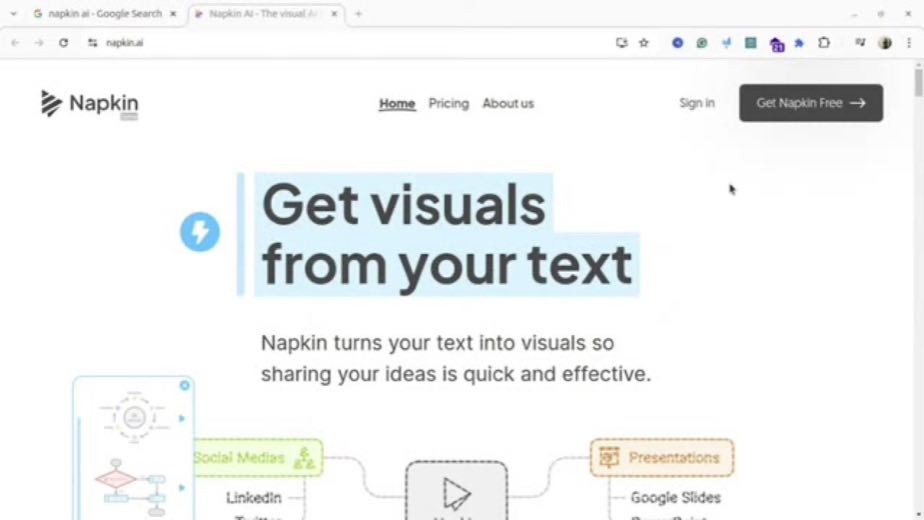Switch to the napkin.ai Google Search tab
This screenshot has width=924, height=520.
[x=105, y=14]
